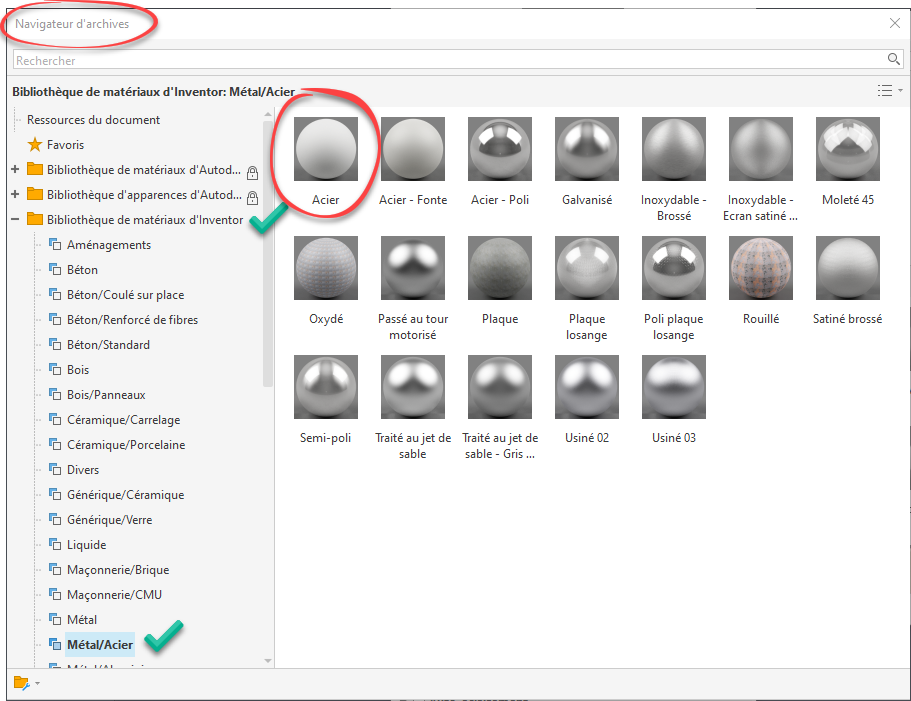Click lock icon beside Bibliothèque de matériaux d'Autodesk
Screen dimensions: 911x701
click(x=252, y=172)
